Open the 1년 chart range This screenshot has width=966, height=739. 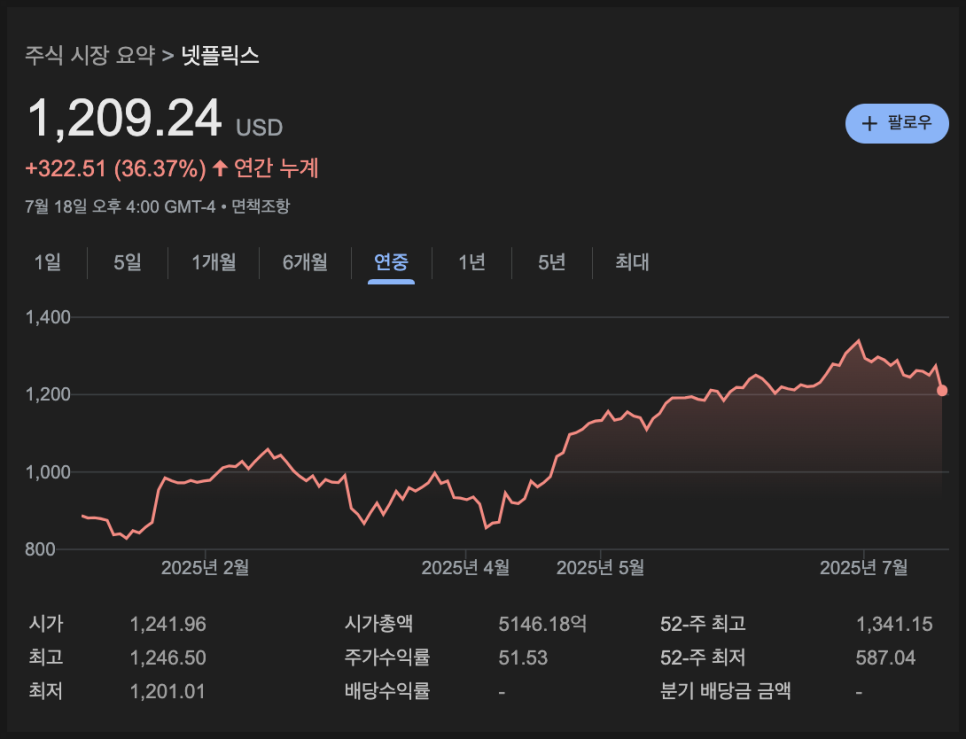coord(472,262)
